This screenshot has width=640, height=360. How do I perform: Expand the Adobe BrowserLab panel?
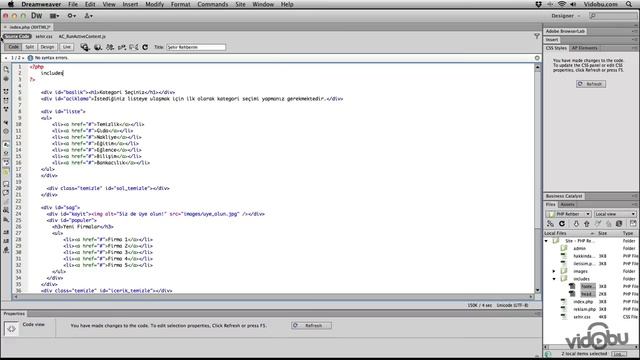(565, 31)
